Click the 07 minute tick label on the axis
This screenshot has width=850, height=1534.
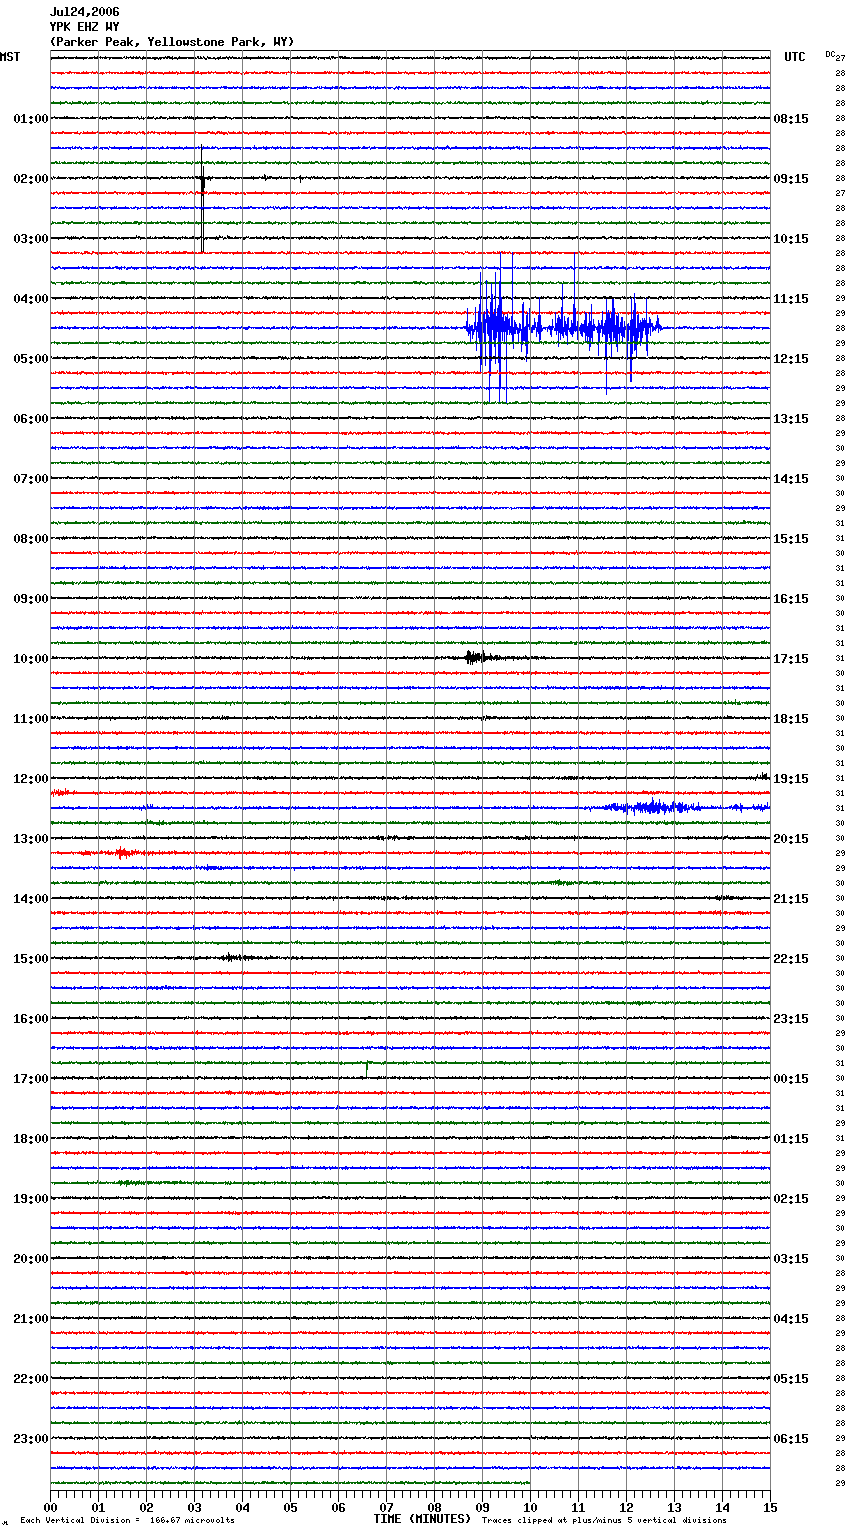click(386, 1507)
